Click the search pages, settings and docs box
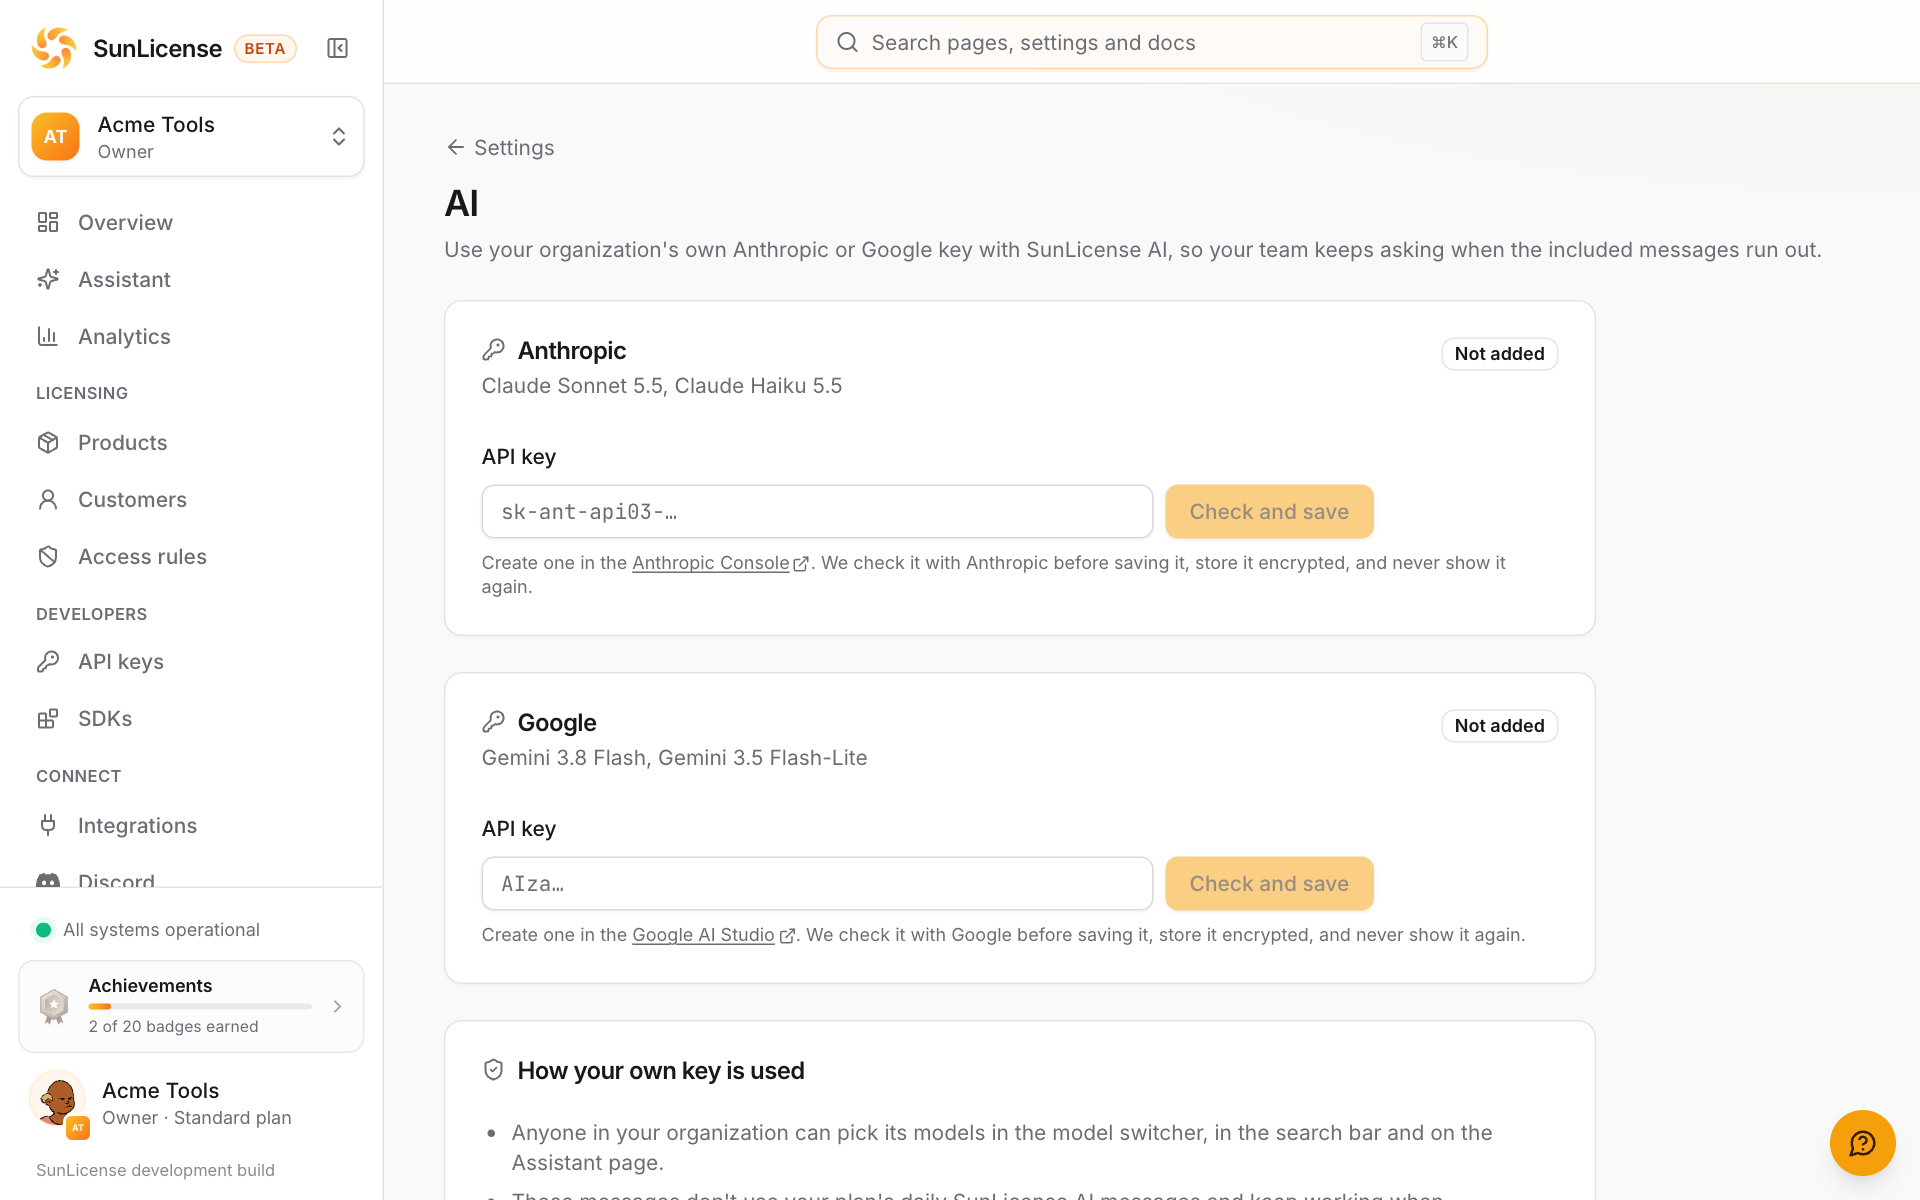 pyautogui.click(x=1151, y=42)
